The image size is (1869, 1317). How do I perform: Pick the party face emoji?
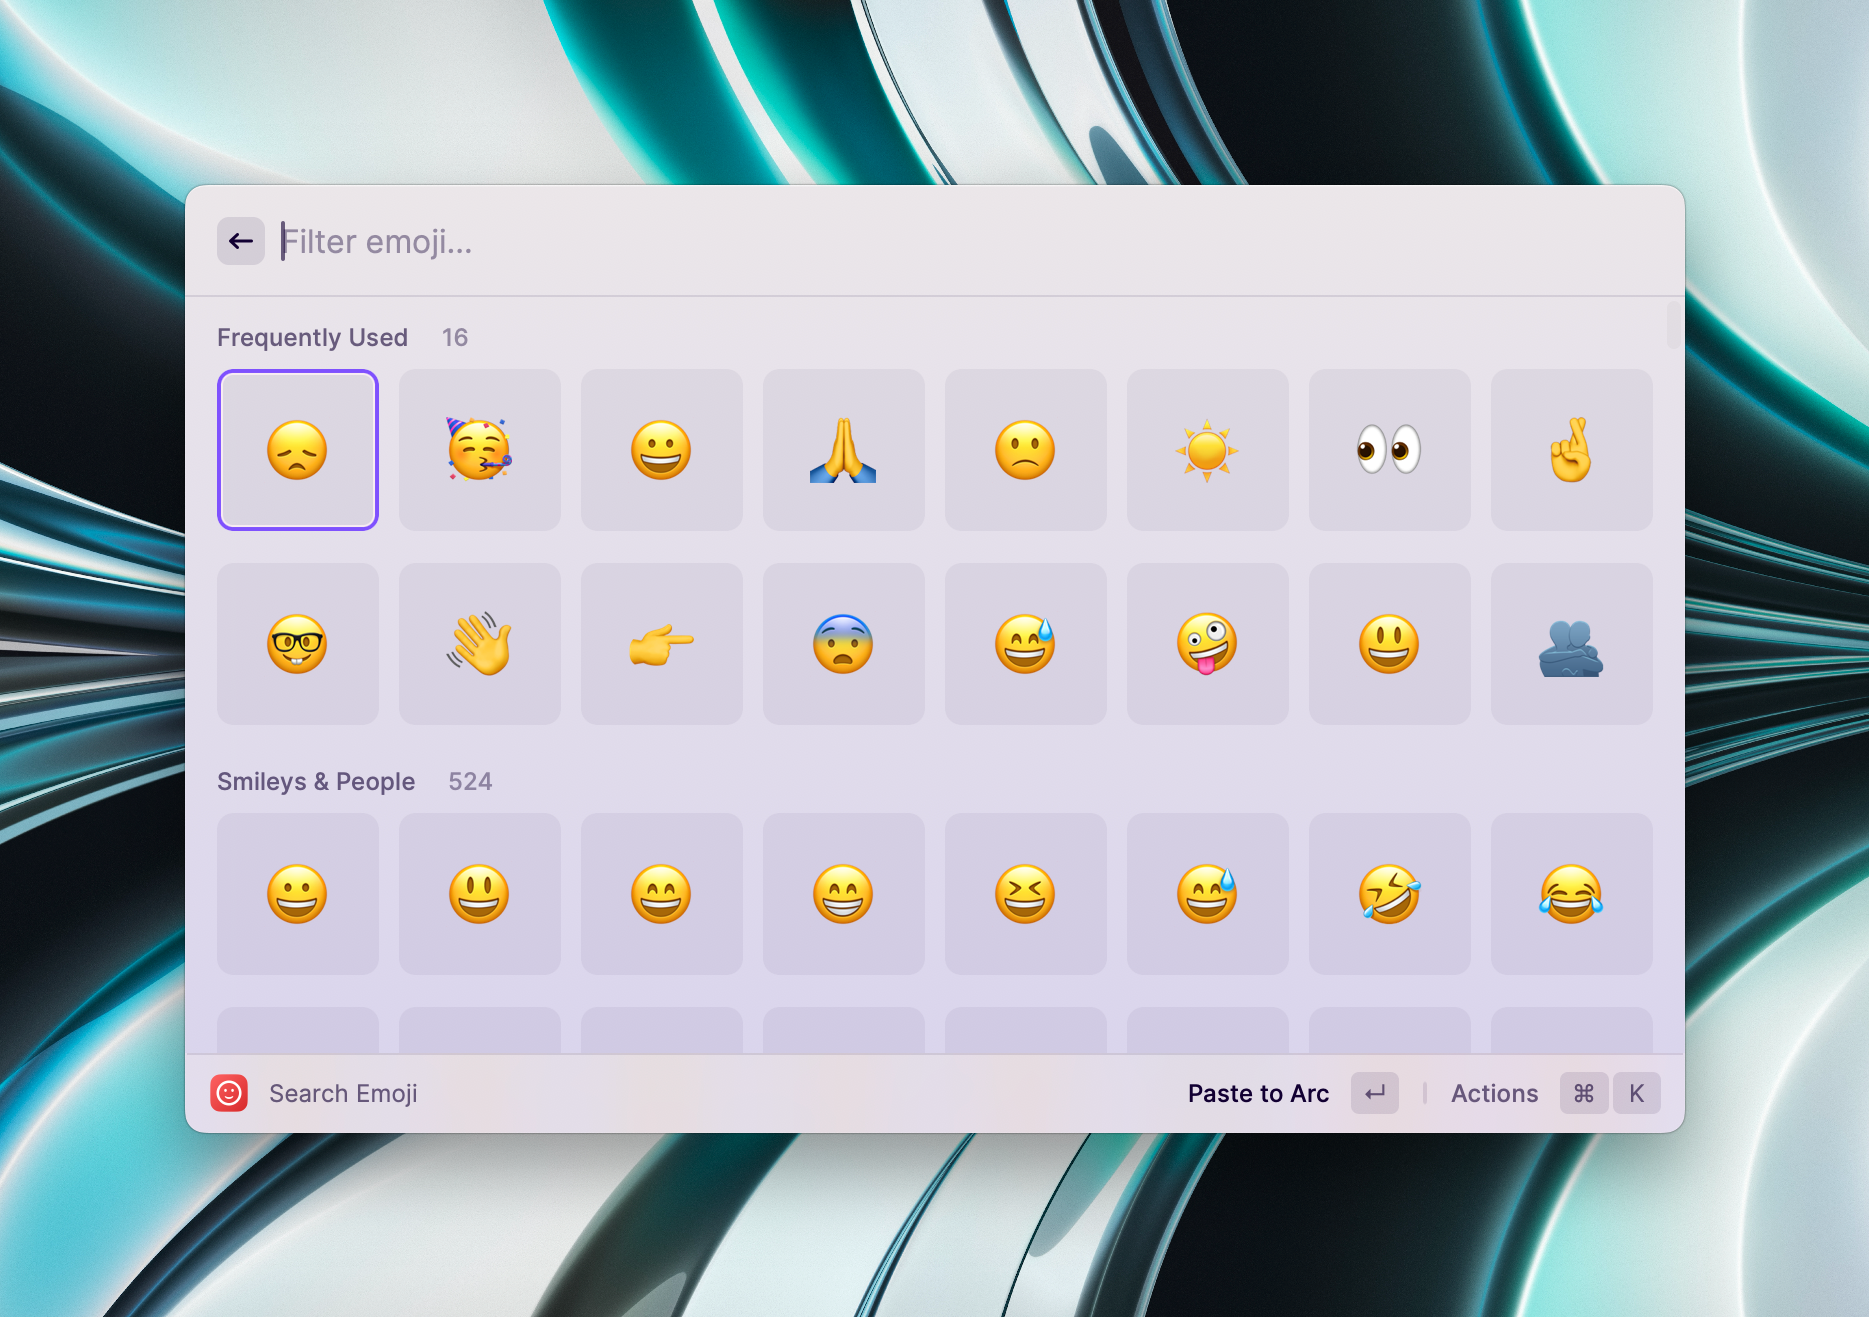pos(480,450)
